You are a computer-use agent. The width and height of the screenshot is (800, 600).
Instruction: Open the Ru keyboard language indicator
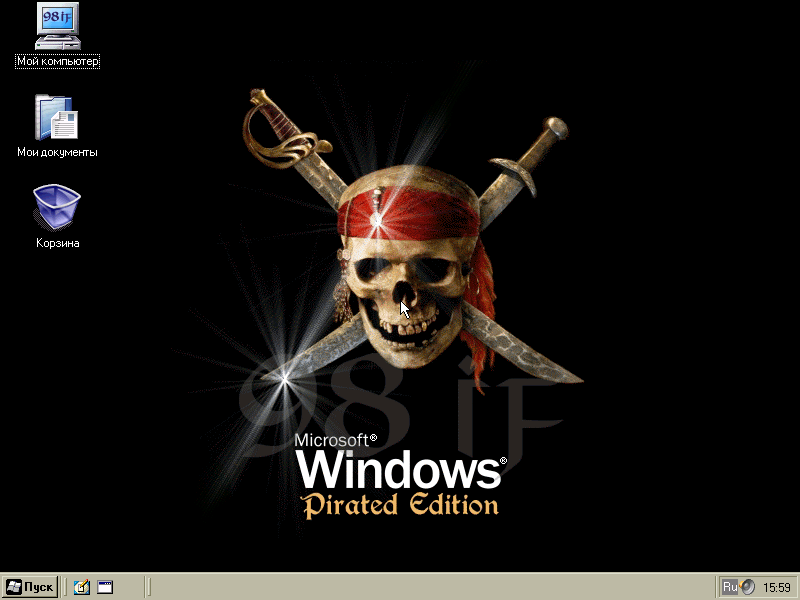730,587
